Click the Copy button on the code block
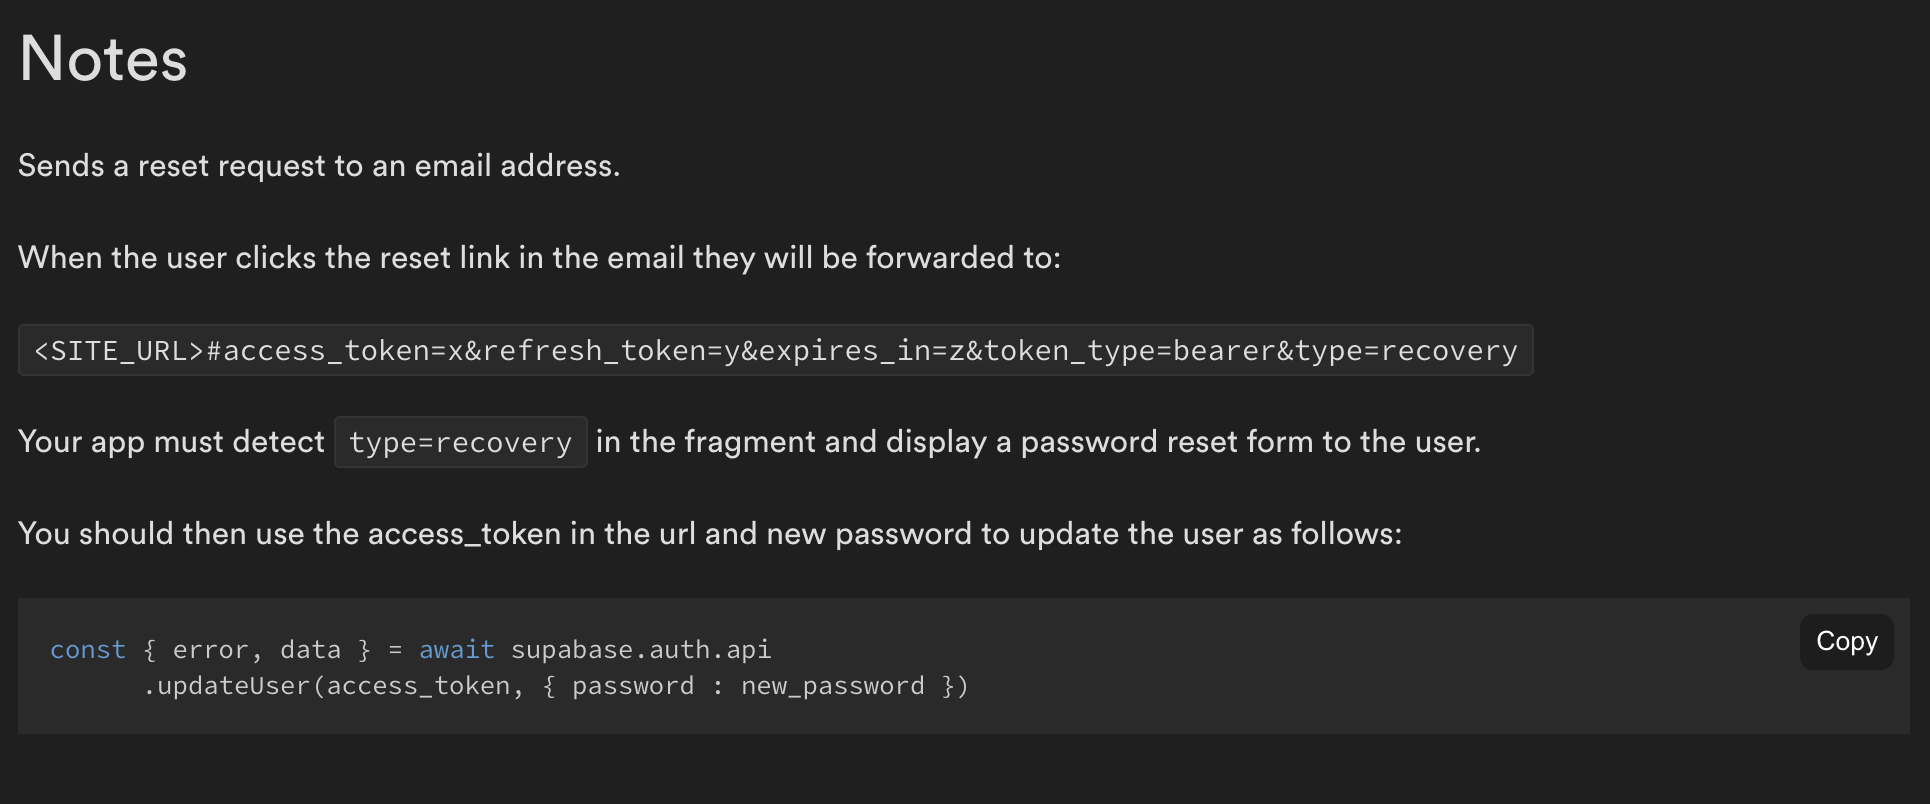The width and height of the screenshot is (1930, 804). (1845, 641)
